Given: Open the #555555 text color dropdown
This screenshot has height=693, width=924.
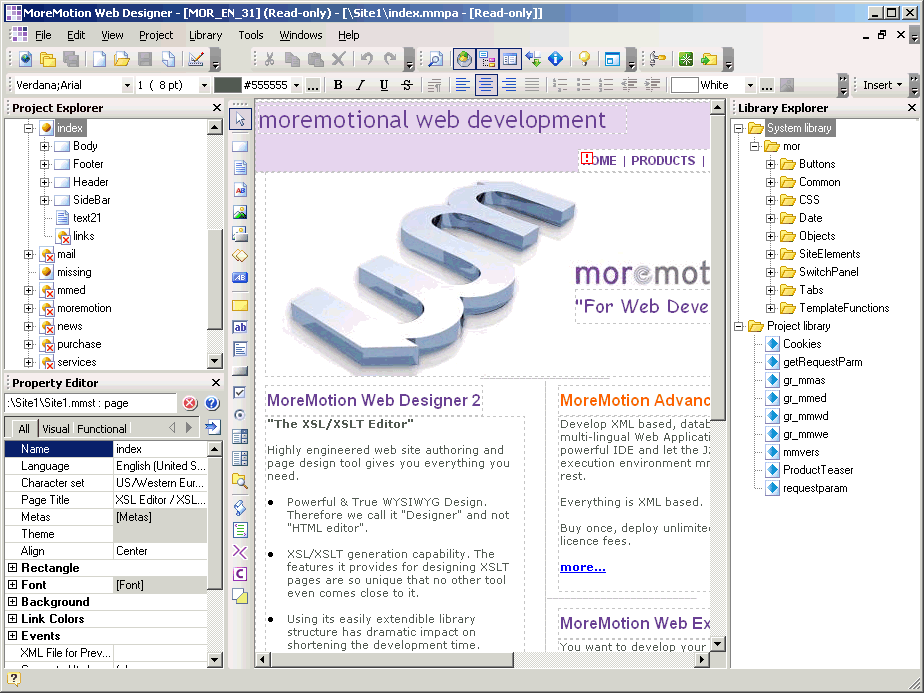Looking at the screenshot, I should click(x=296, y=85).
